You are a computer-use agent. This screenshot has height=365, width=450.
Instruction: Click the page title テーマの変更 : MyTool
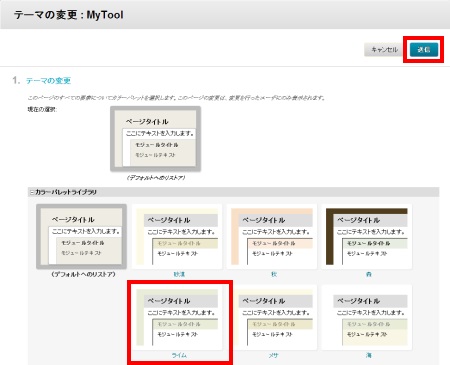tap(69, 15)
